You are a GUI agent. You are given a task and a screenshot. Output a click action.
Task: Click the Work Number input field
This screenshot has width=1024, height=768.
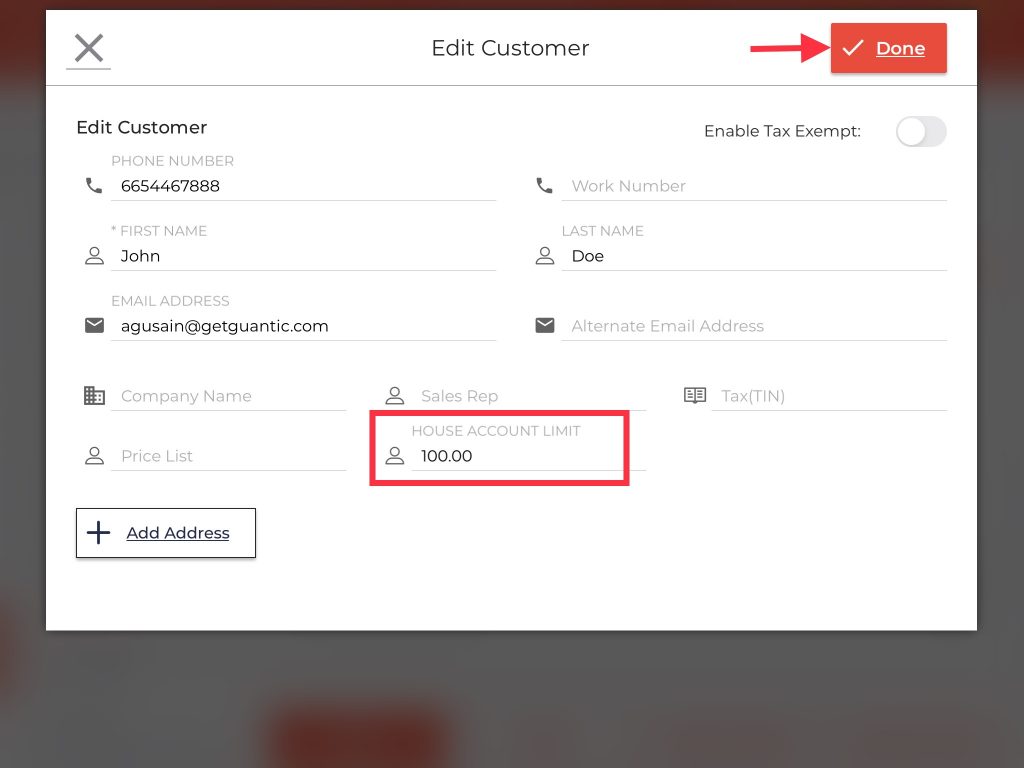[x=753, y=186]
